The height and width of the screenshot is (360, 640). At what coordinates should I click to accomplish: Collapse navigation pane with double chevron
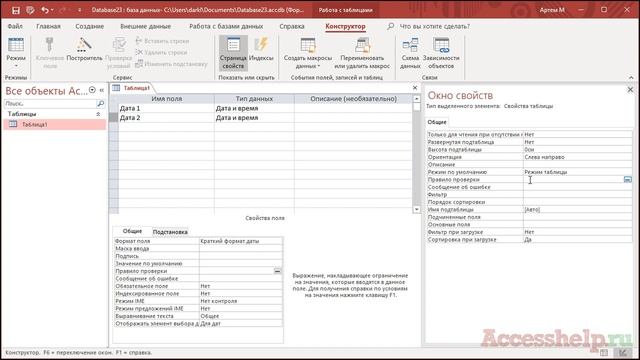[102, 90]
